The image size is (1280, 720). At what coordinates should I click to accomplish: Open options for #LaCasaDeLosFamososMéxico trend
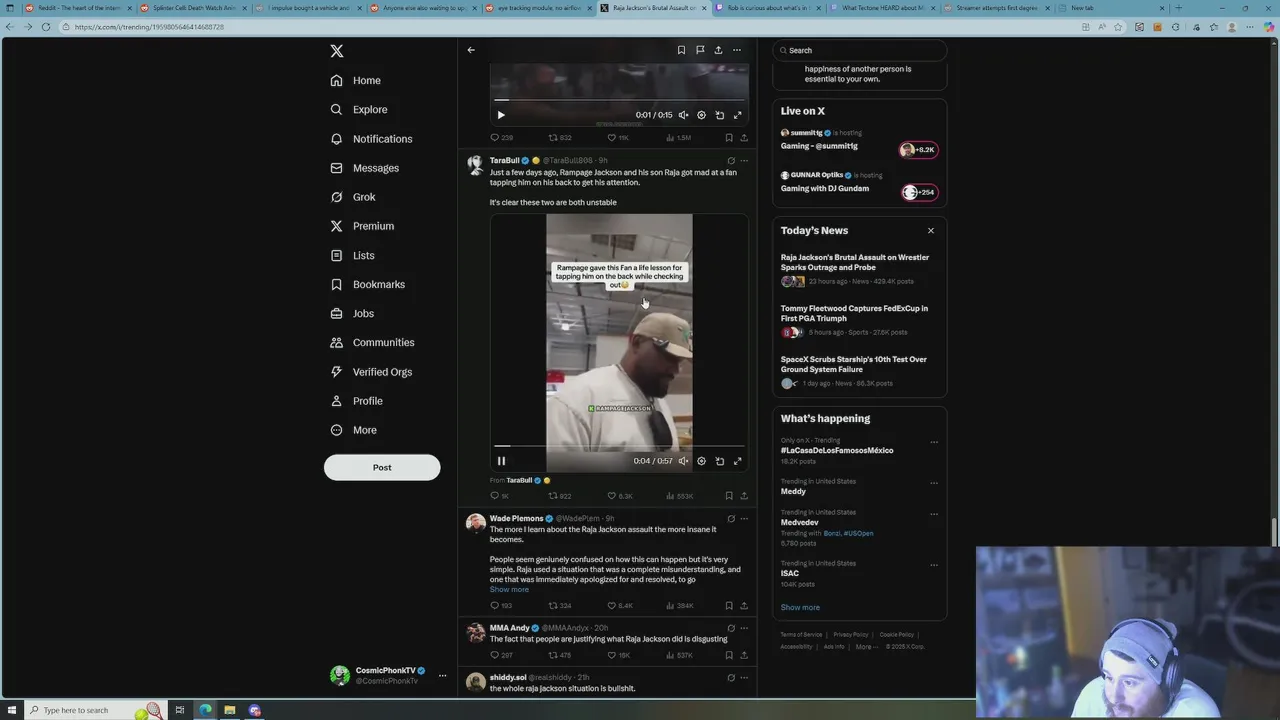(934, 442)
